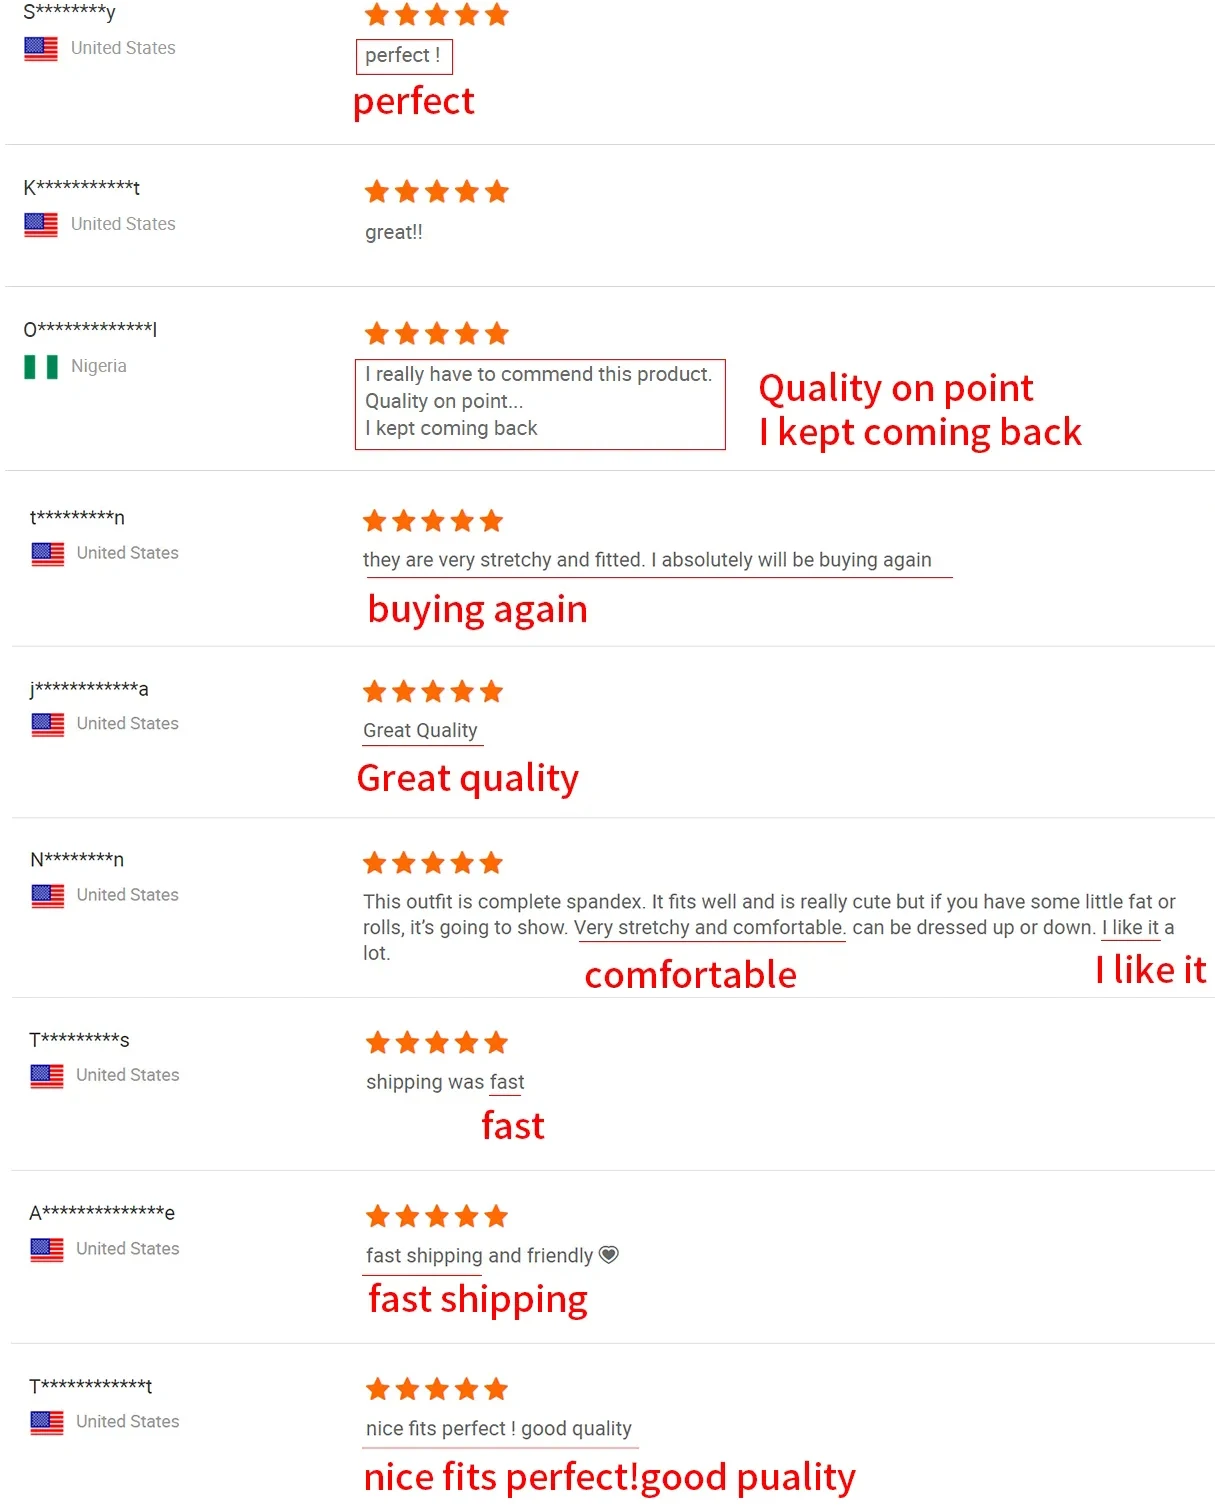
Task: Click 'I really have to commend' review box
Action: click(539, 402)
